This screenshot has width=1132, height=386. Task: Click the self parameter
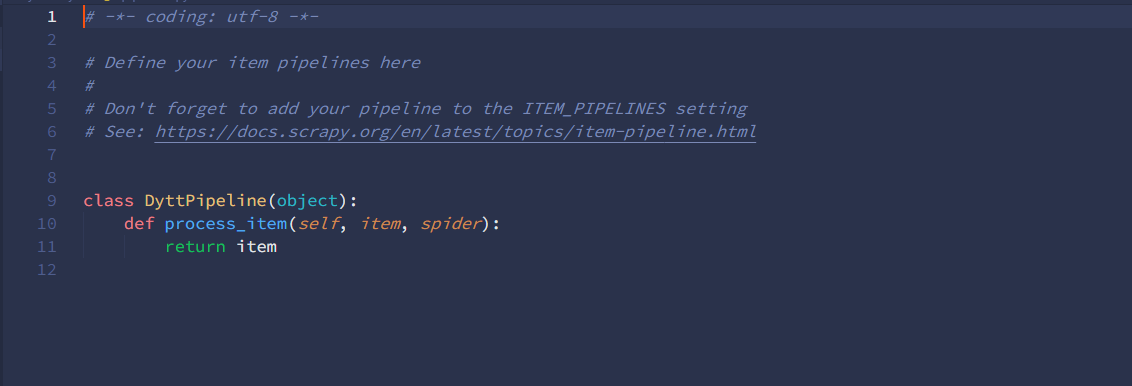coord(318,224)
